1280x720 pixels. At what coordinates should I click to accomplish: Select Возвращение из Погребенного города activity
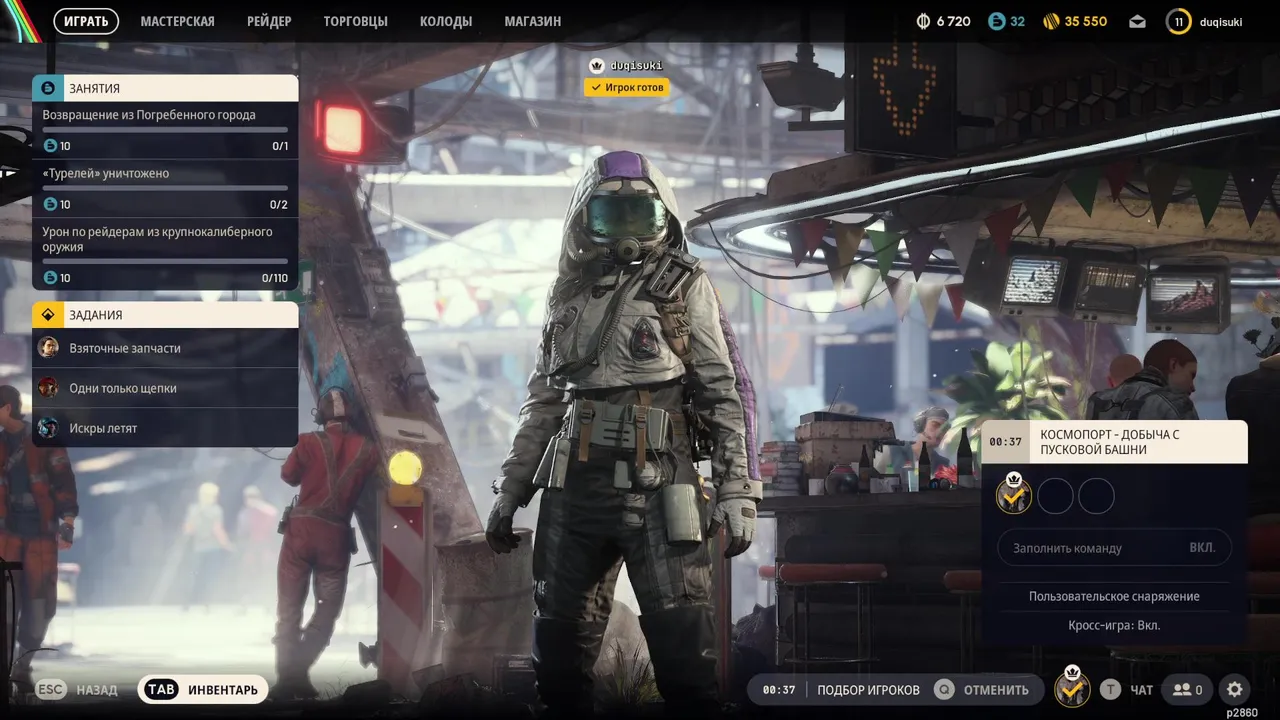coord(165,130)
